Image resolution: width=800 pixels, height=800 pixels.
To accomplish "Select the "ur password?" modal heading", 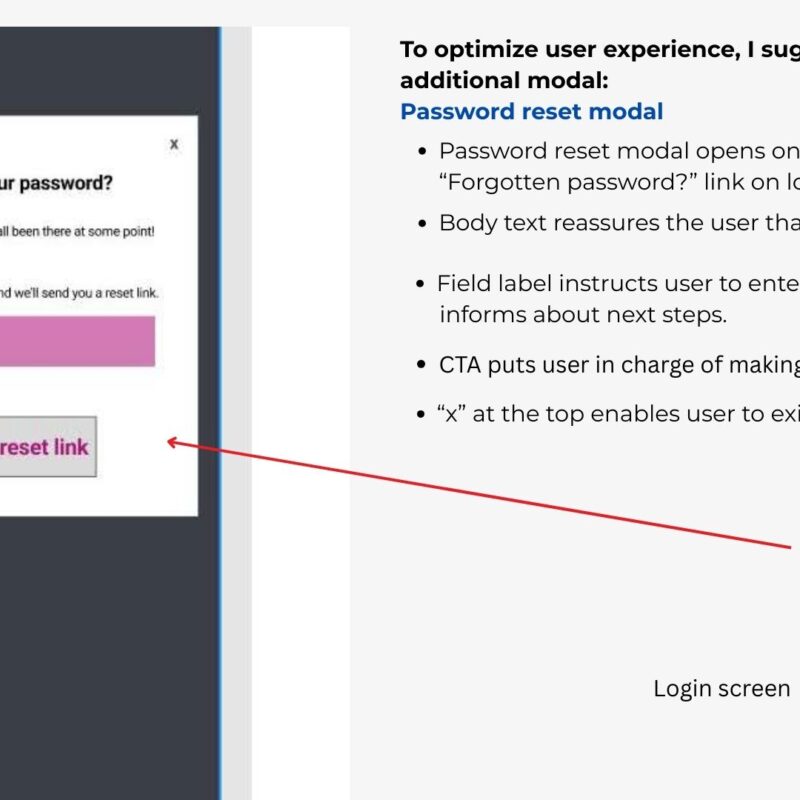I will [x=56, y=185].
